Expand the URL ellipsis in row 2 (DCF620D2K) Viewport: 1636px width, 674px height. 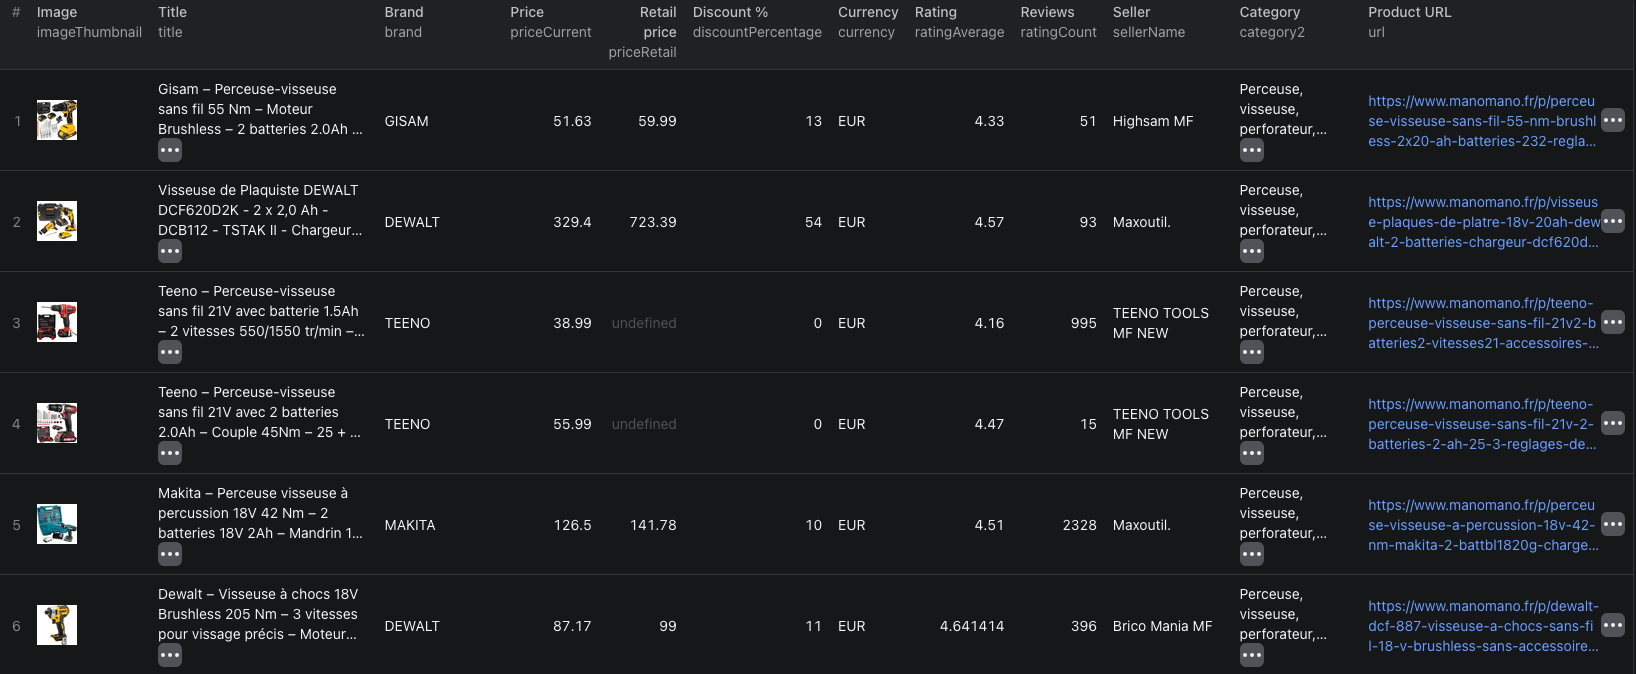point(1613,222)
